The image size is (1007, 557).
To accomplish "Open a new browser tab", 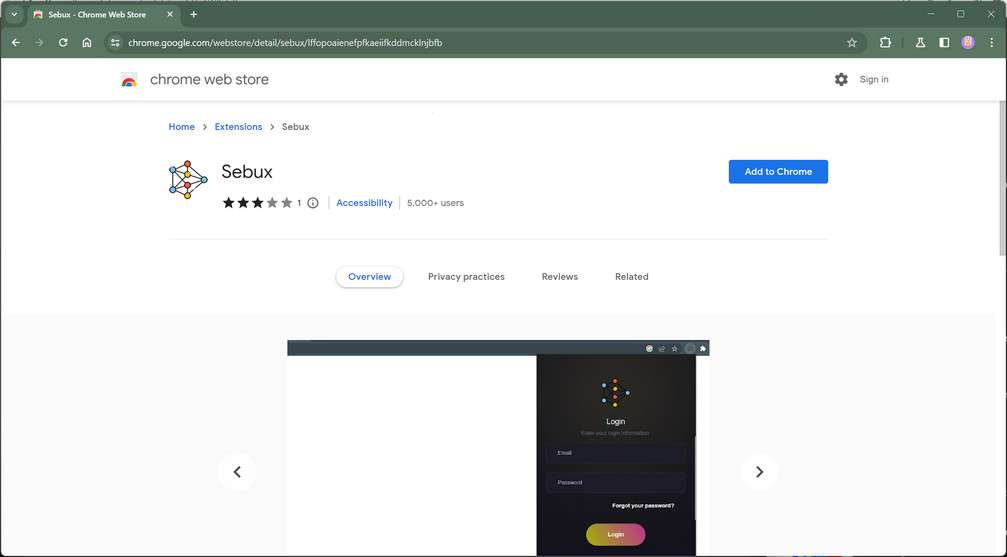I will 193,14.
